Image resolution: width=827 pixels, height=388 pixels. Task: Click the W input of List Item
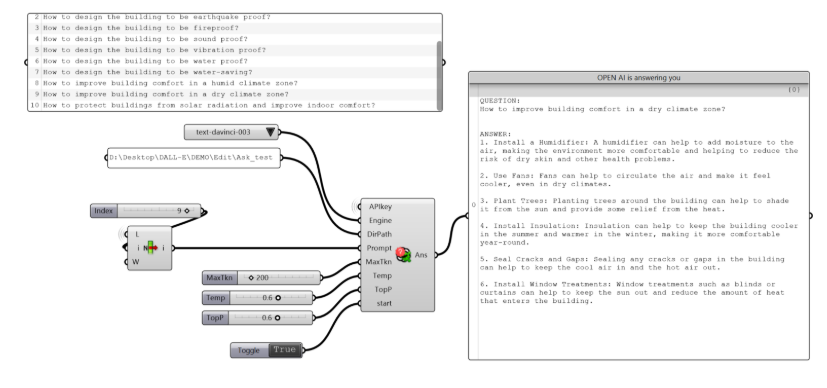[x=137, y=261]
